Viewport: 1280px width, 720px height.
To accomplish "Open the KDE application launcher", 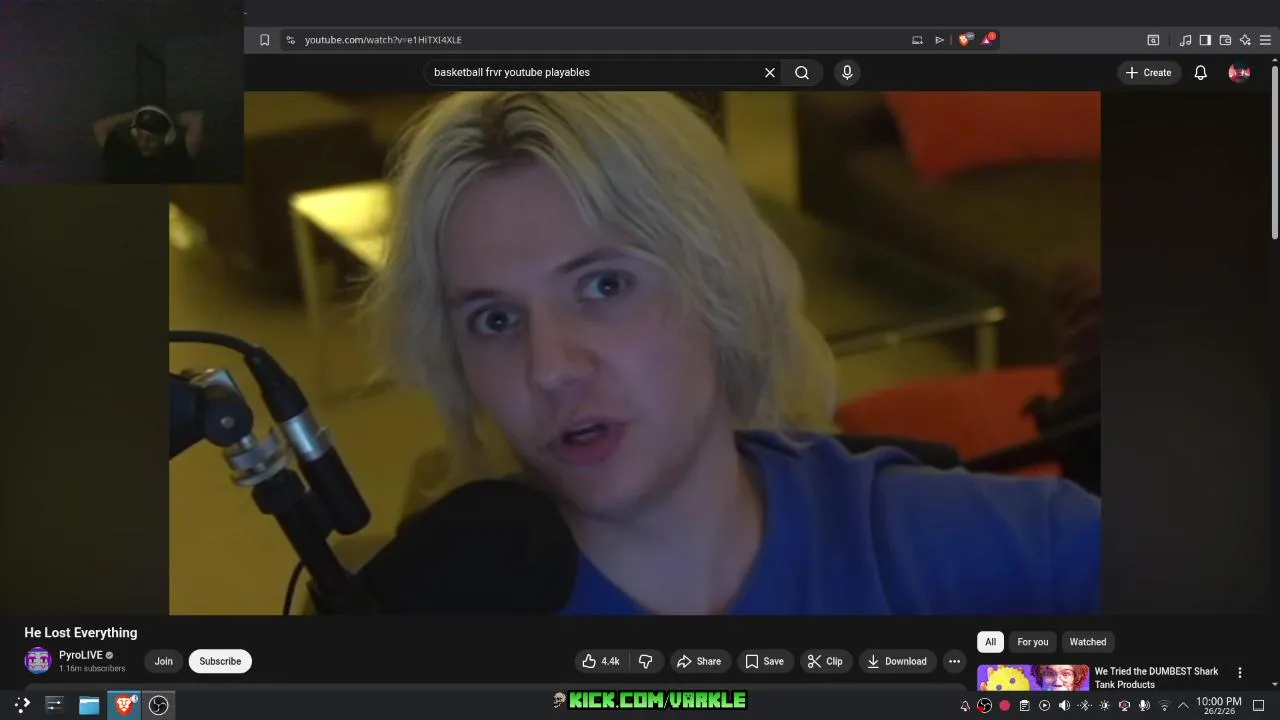I will click(21, 705).
